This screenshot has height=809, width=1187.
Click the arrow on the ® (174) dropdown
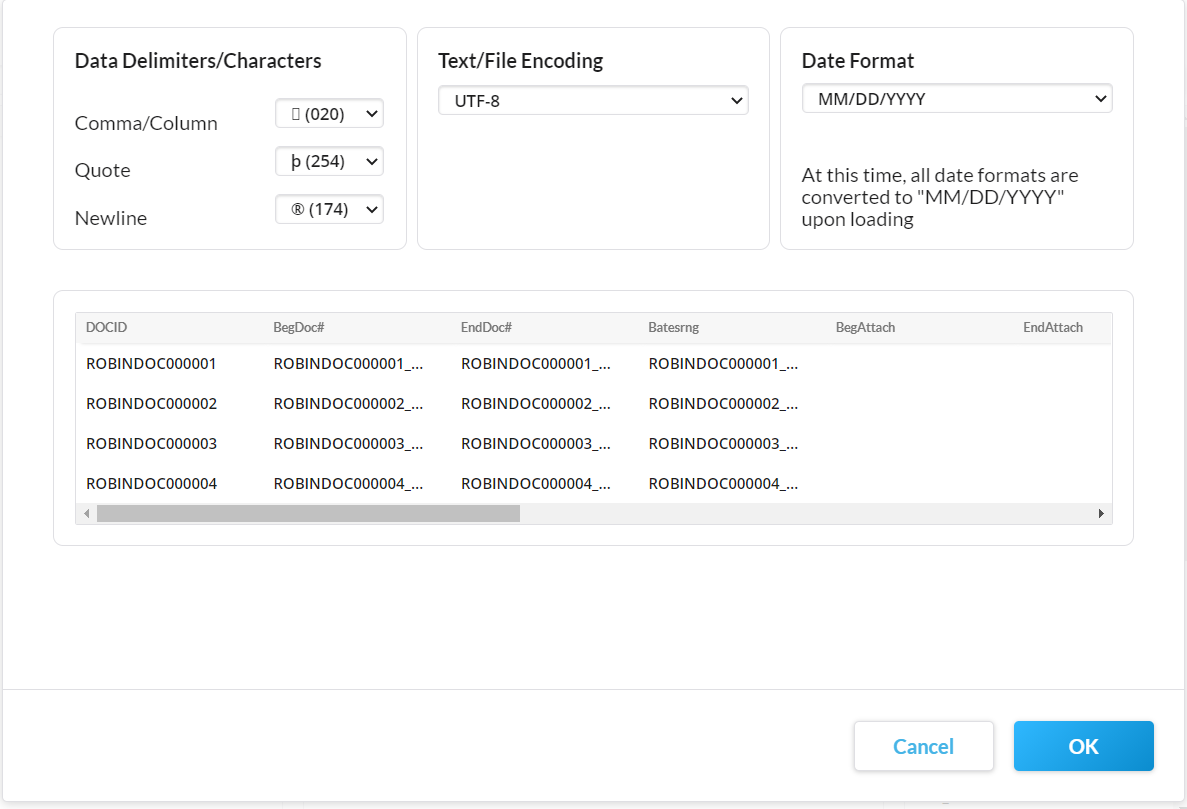pos(371,209)
